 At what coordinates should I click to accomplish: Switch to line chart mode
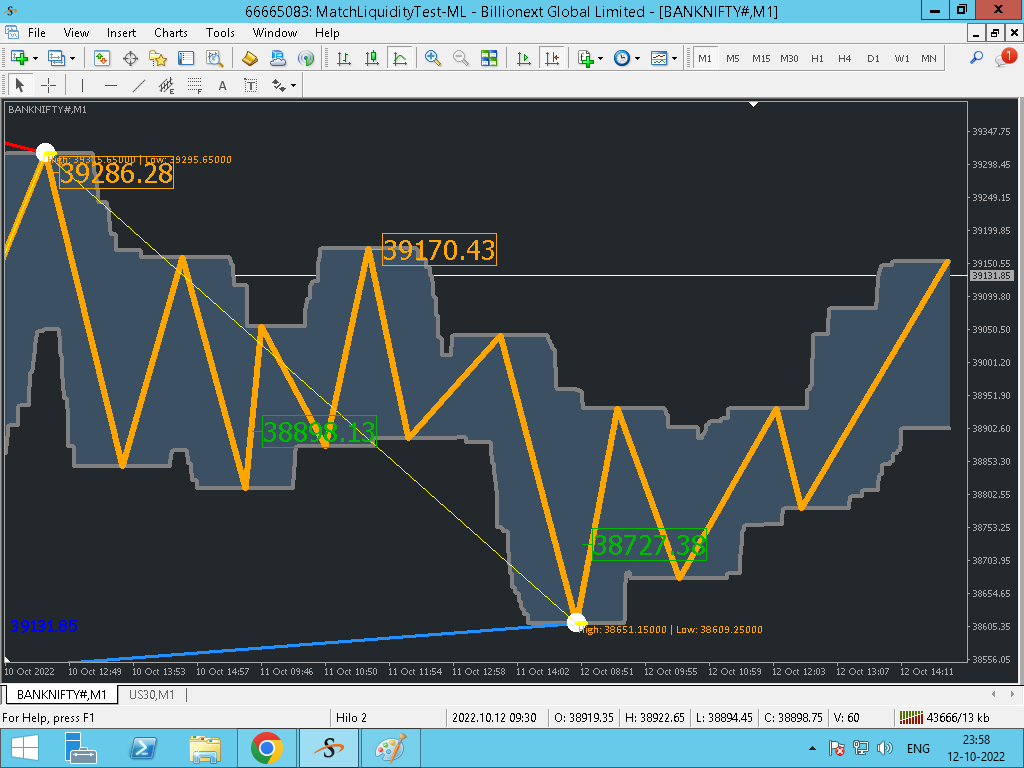[400, 58]
